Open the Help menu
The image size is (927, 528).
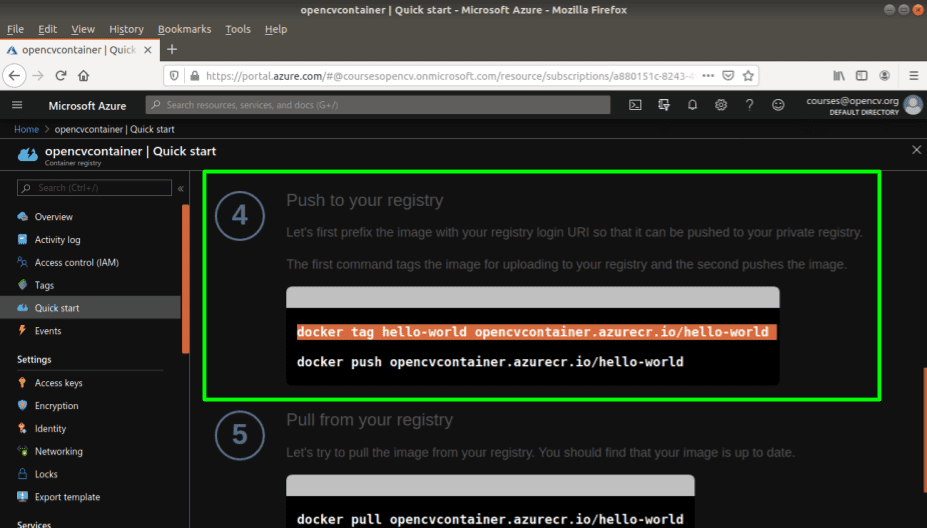(x=275, y=29)
